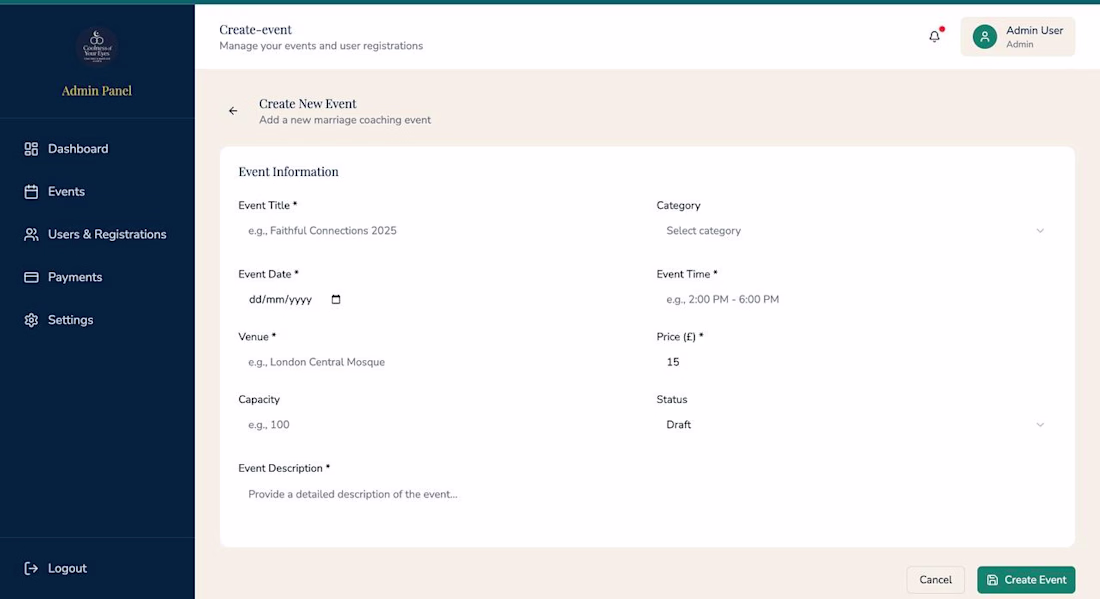Open the Admin User profile menu

tap(1018, 36)
